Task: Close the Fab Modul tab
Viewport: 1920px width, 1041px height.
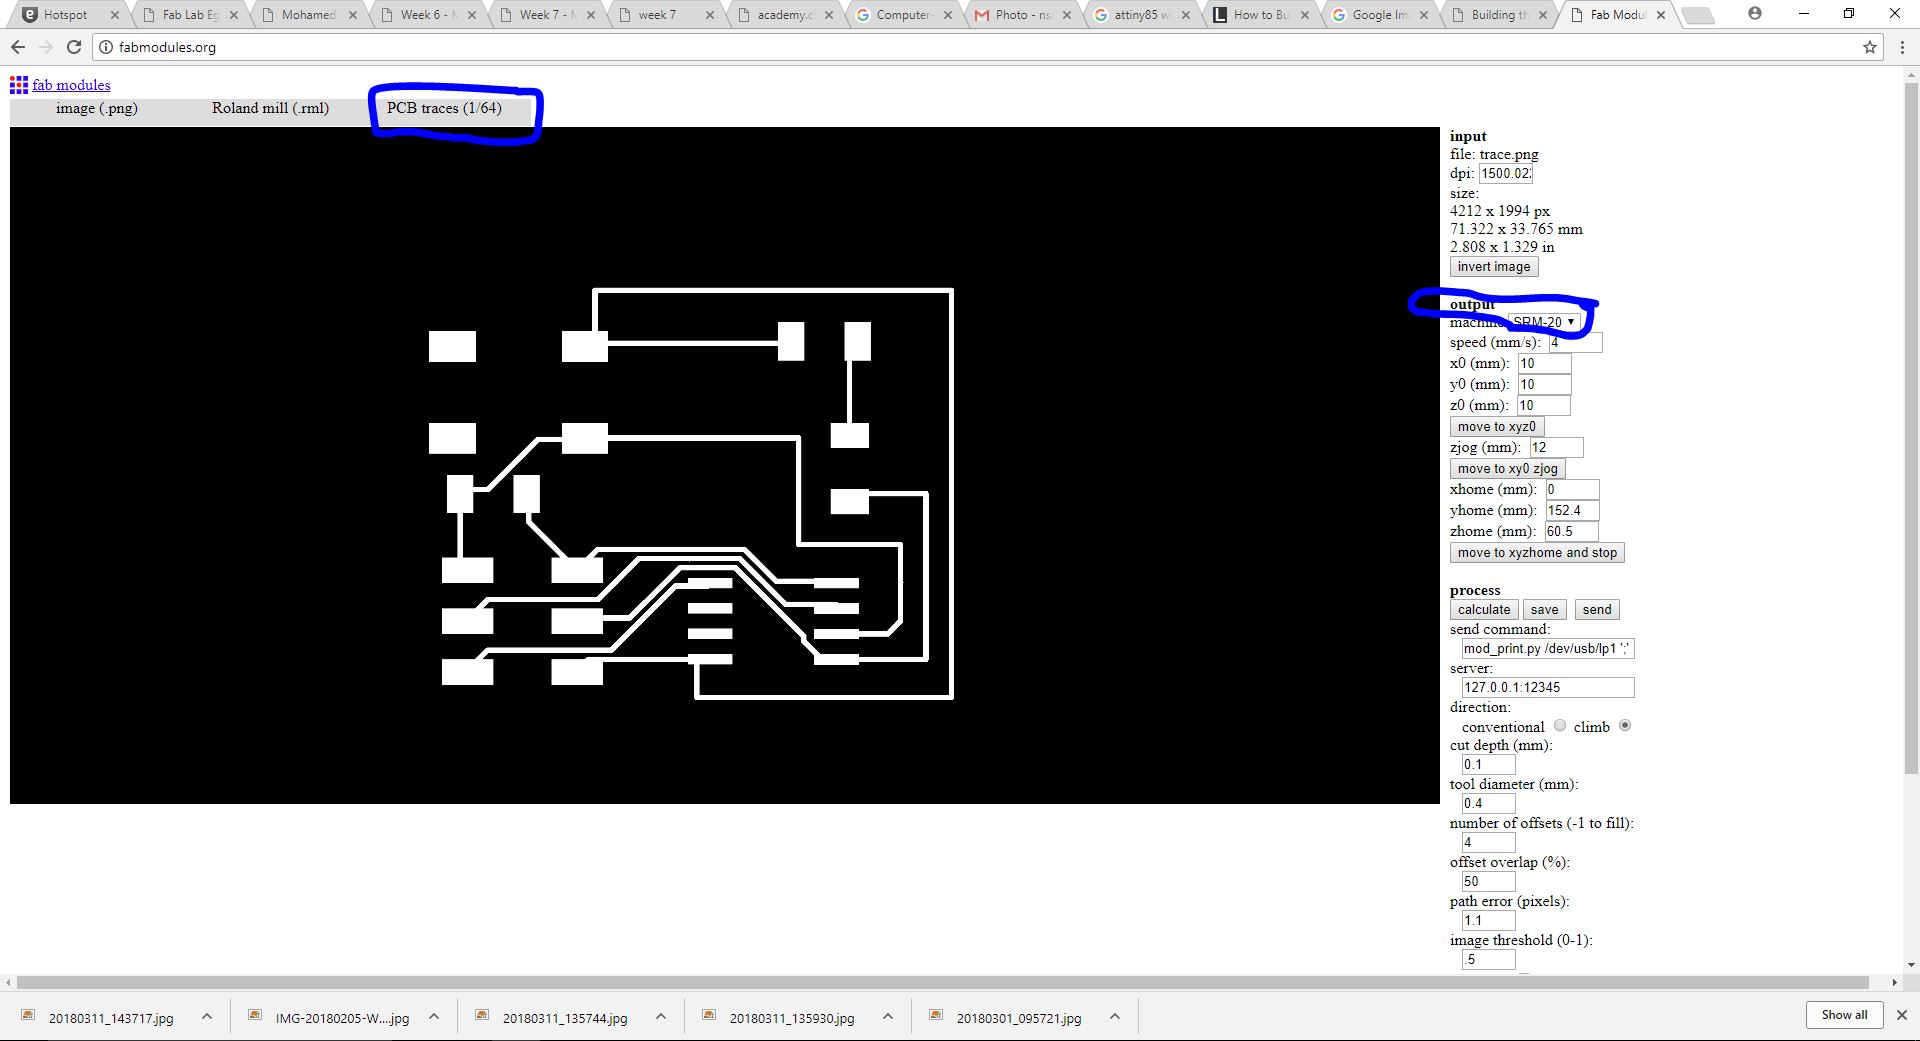Action: (x=1661, y=15)
